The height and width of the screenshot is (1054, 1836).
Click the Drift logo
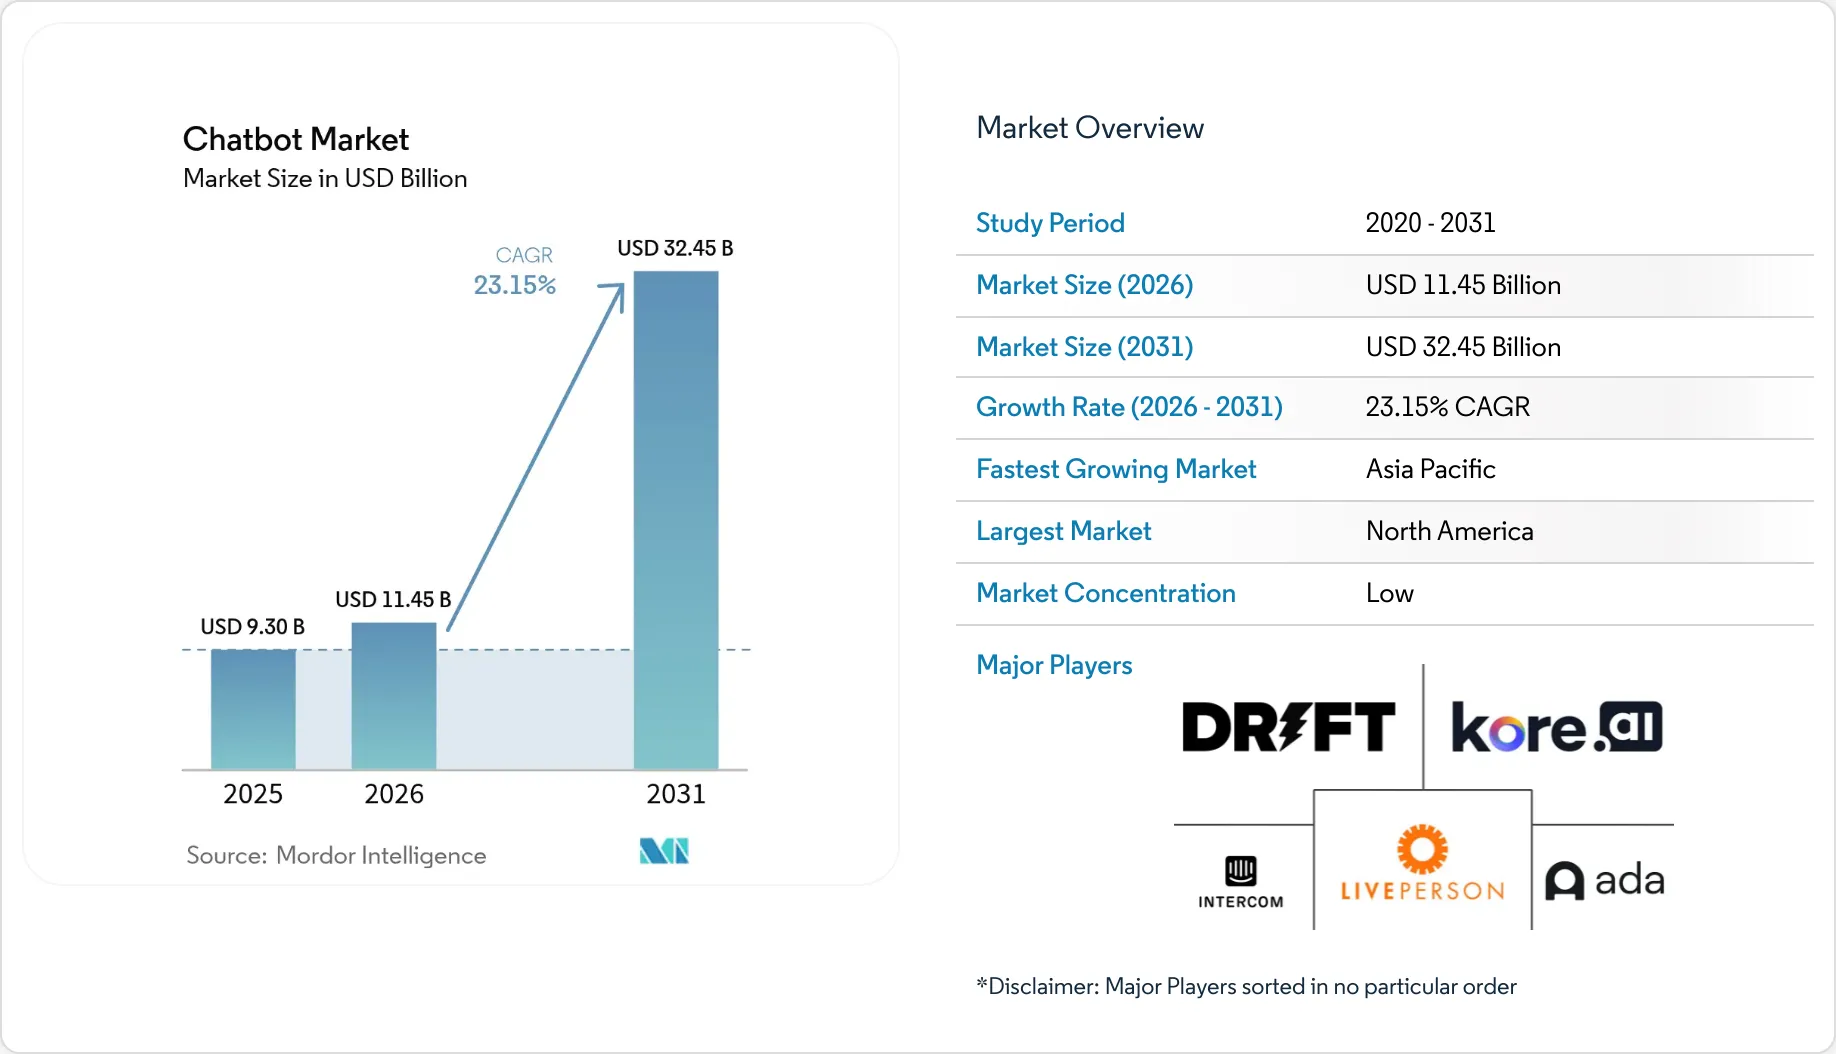click(1288, 727)
